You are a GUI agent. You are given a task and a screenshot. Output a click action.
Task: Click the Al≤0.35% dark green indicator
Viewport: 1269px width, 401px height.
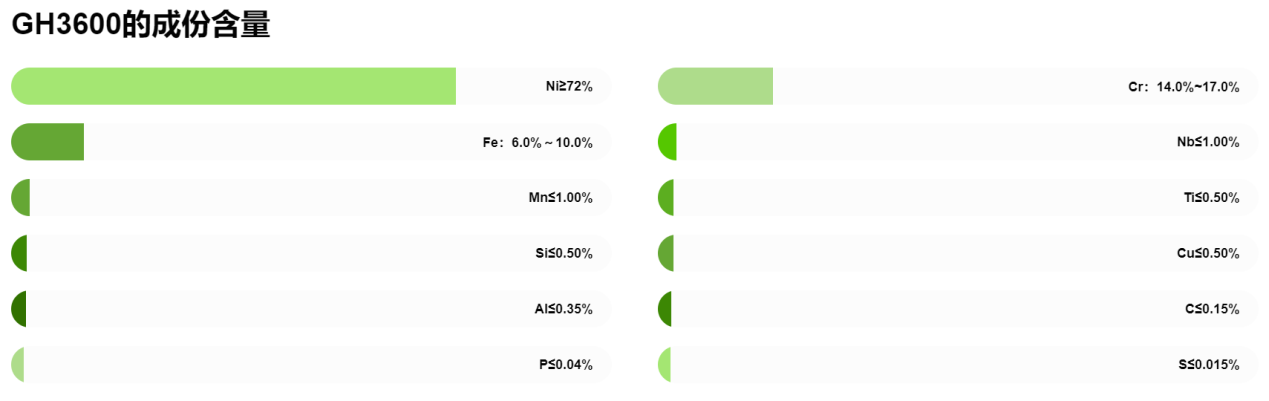[x=18, y=309]
